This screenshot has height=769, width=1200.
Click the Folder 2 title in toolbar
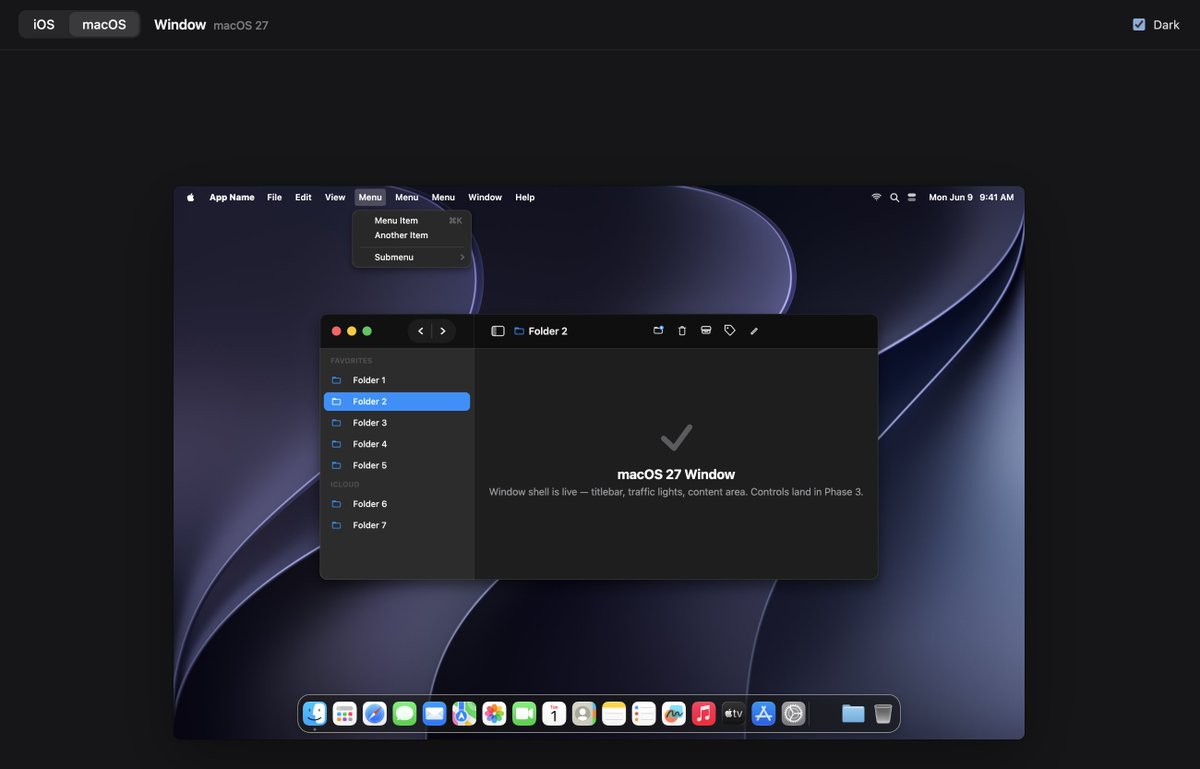(x=547, y=331)
